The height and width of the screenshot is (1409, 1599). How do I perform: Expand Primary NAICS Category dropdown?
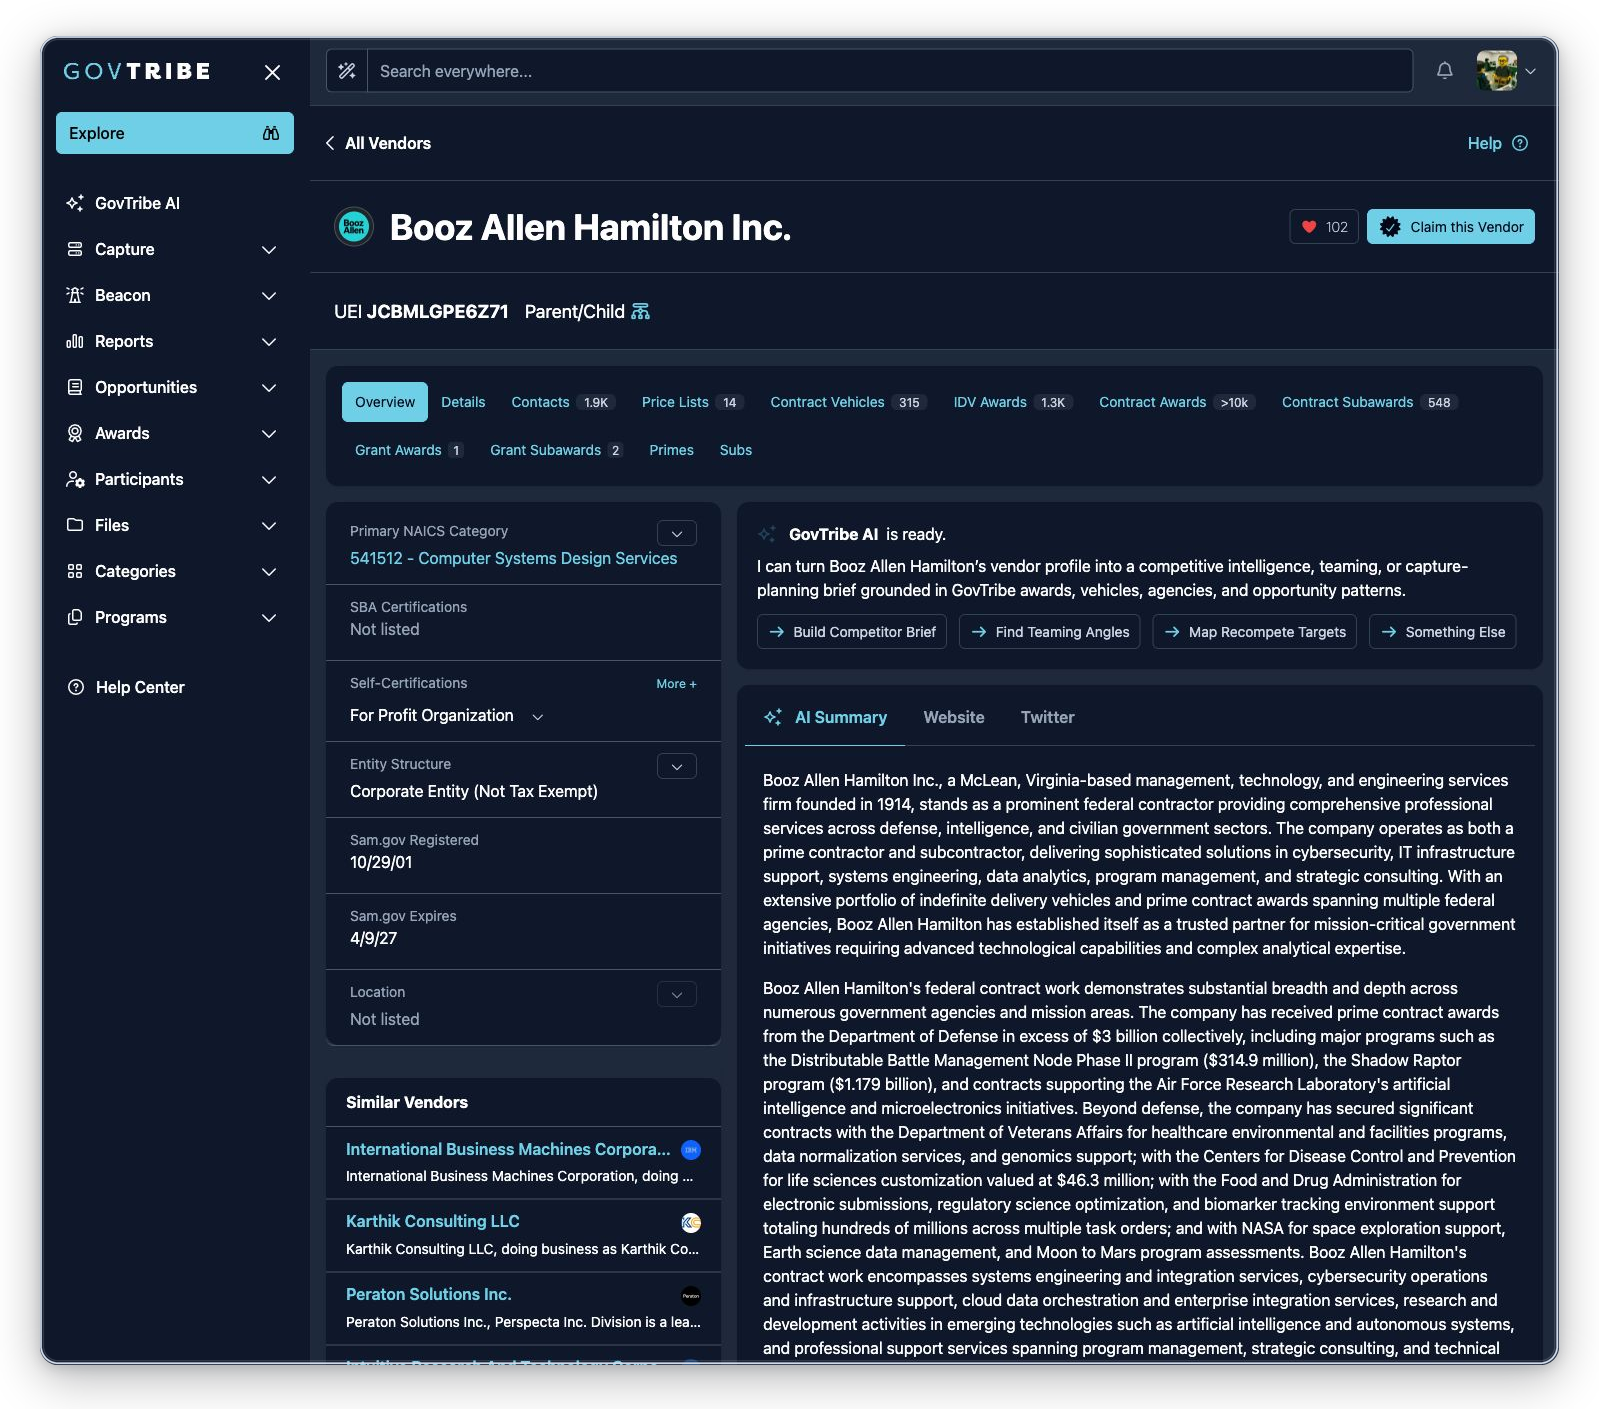pos(677,533)
